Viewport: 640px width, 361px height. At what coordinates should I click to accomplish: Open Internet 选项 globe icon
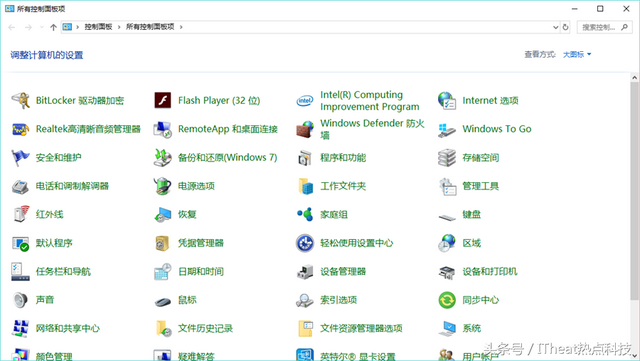(447, 100)
